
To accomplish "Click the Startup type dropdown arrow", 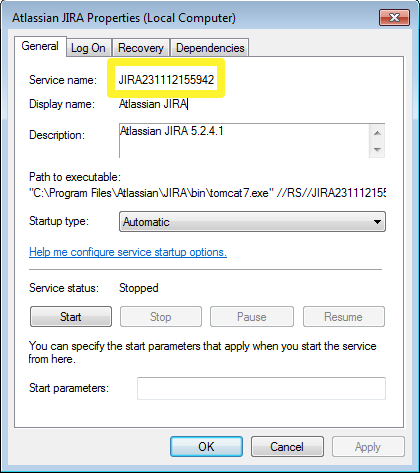I will click(377, 222).
